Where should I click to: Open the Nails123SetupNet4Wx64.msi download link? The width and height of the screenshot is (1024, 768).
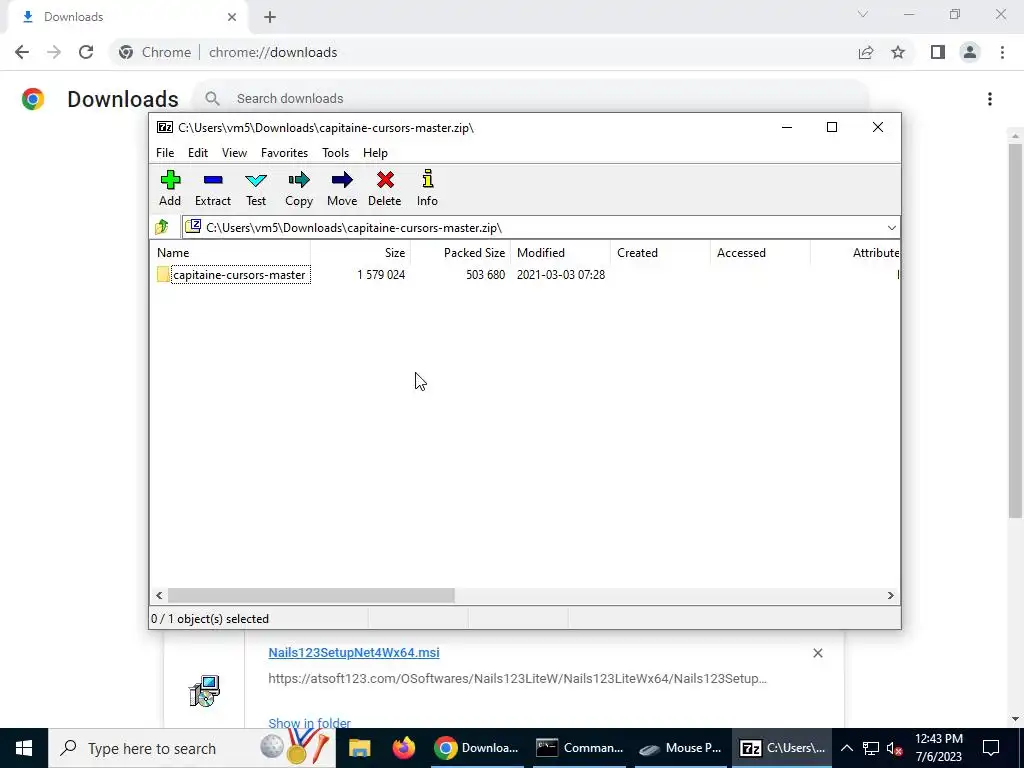click(354, 652)
